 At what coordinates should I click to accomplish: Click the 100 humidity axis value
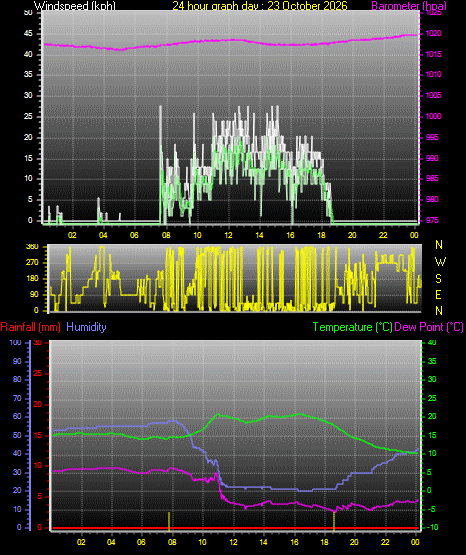(x=16, y=343)
